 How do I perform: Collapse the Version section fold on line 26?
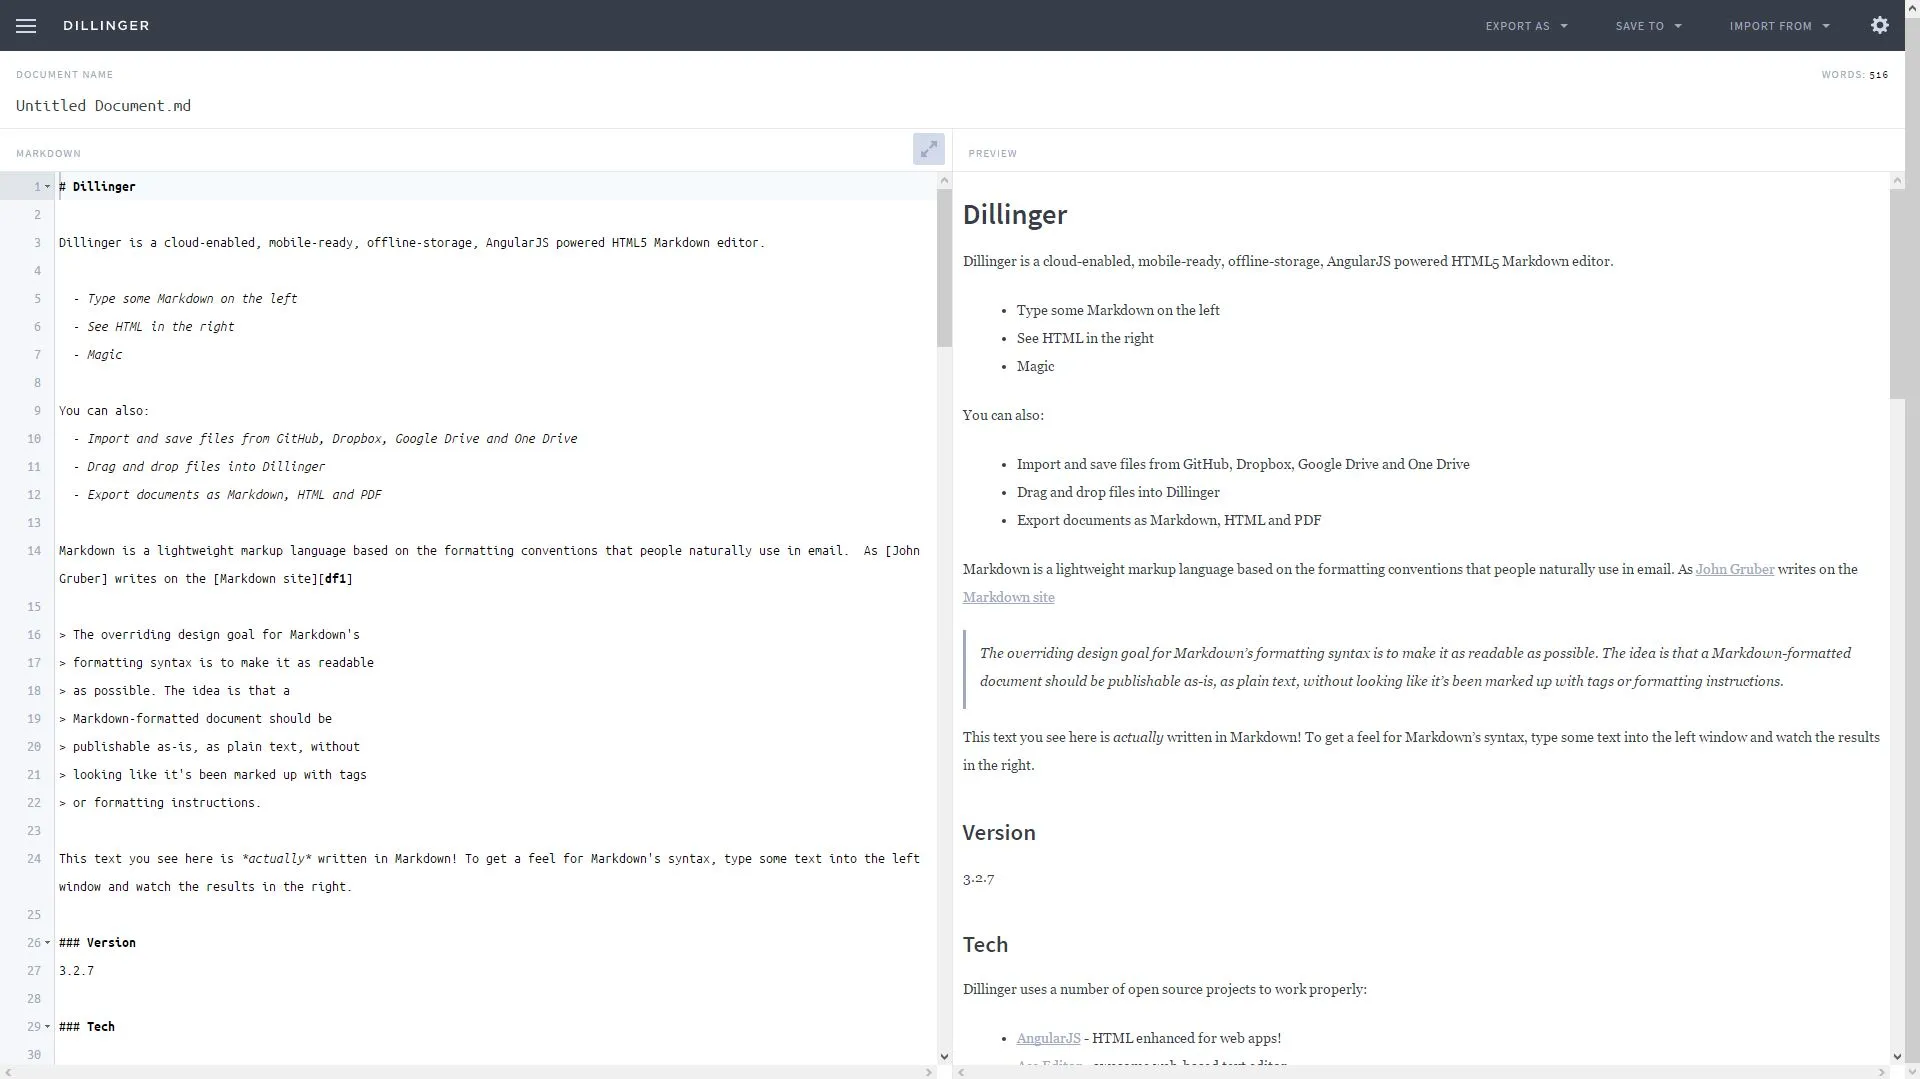tap(46, 942)
